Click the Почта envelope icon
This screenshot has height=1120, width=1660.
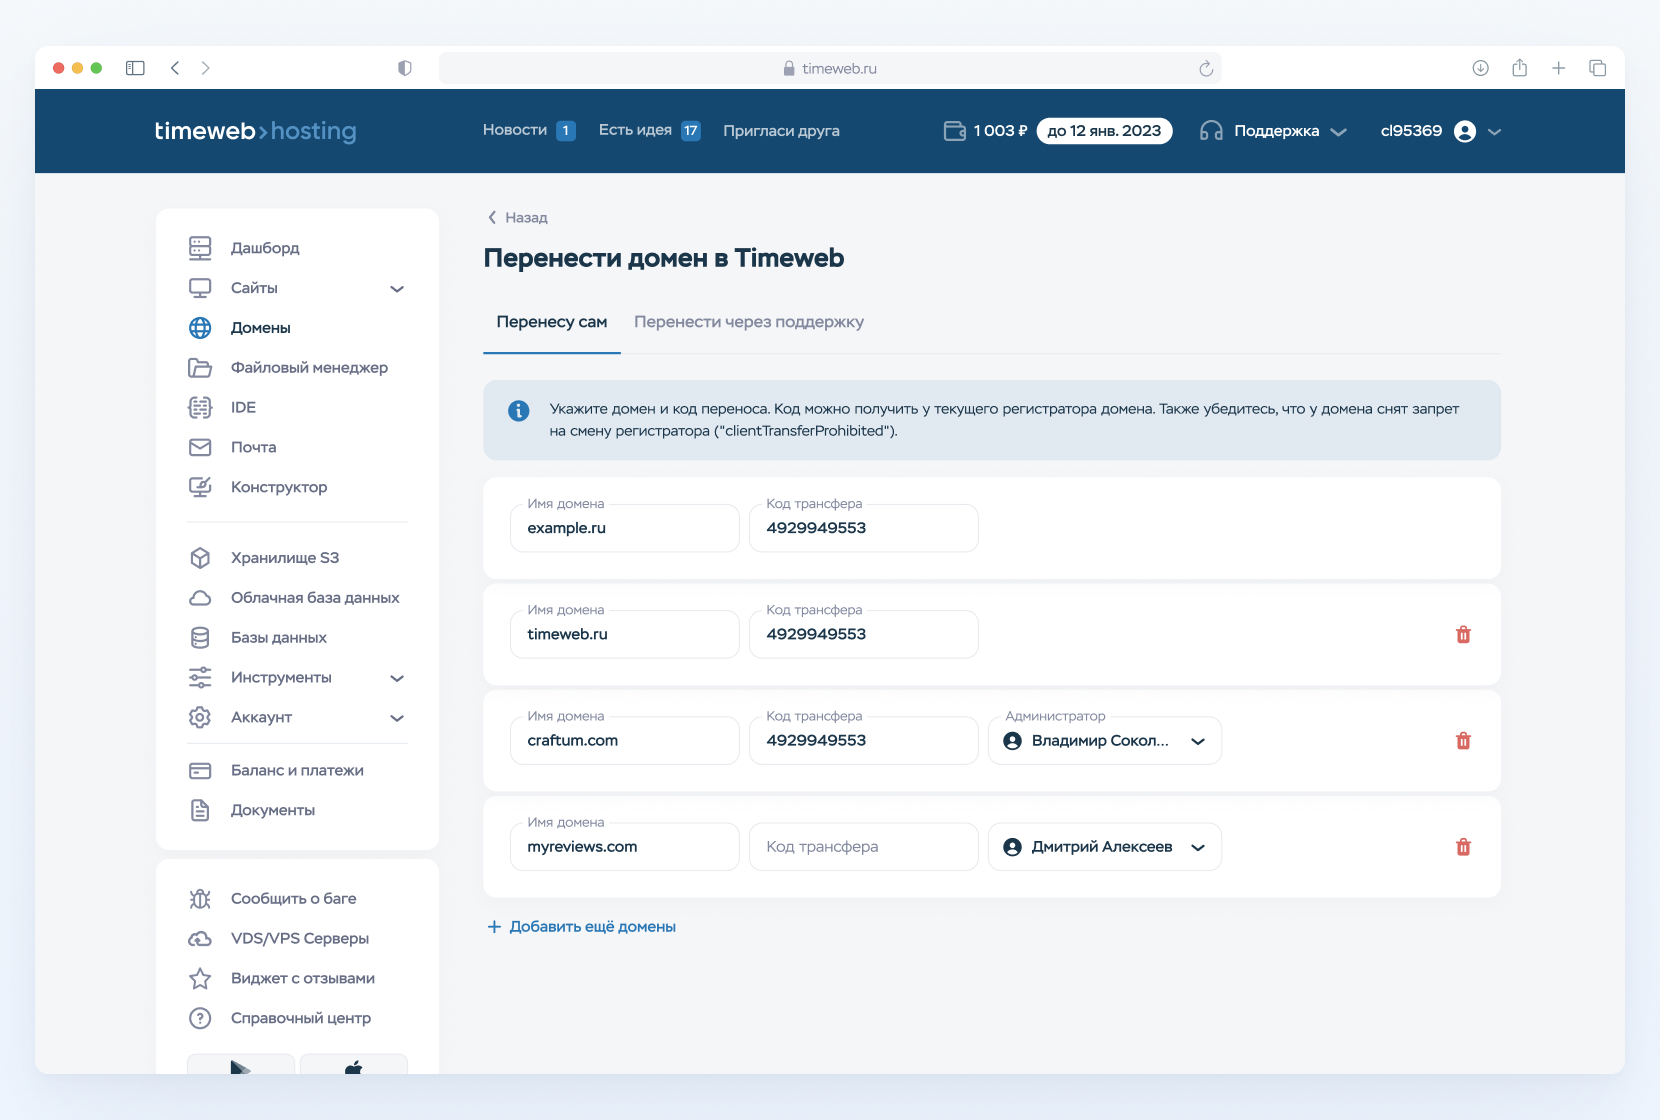pos(200,447)
